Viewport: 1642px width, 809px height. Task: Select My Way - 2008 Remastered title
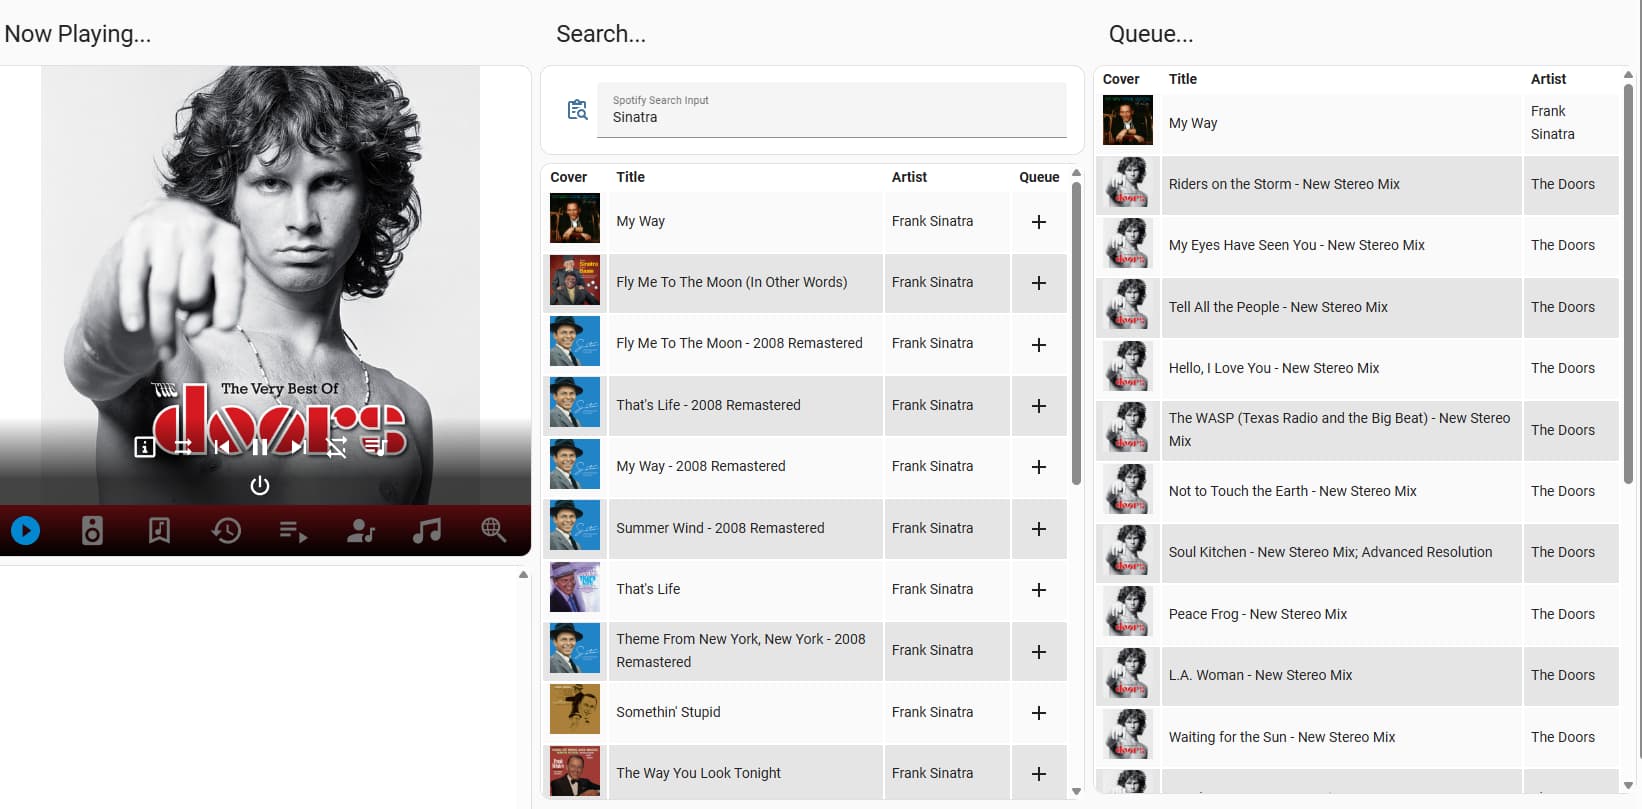pyautogui.click(x=701, y=466)
